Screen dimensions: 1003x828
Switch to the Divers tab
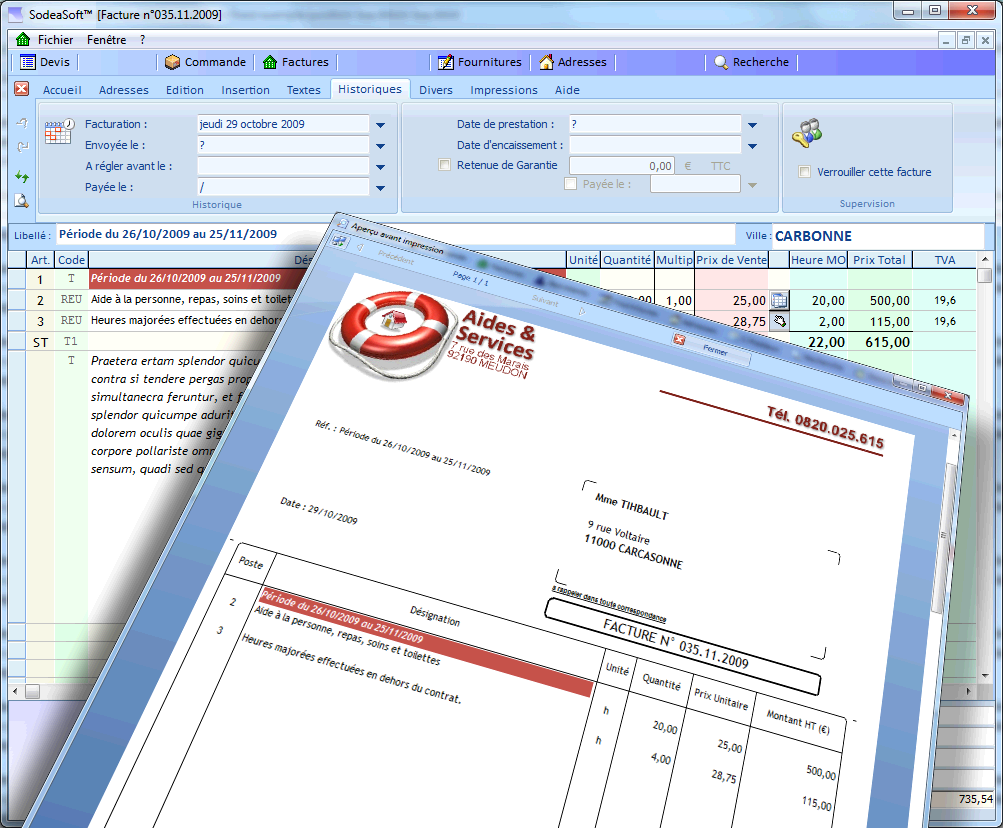pos(436,90)
